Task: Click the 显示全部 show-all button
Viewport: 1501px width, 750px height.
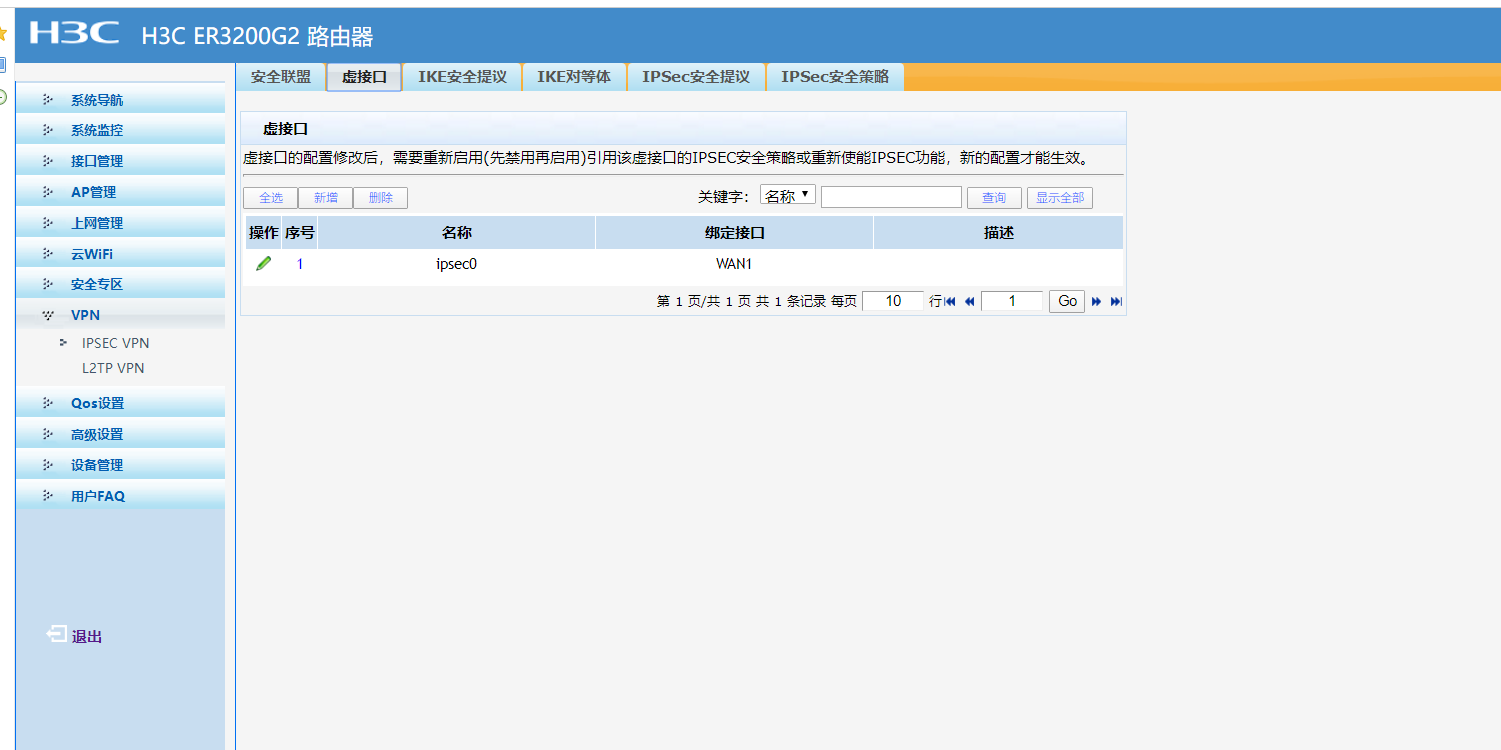Action: [x=1060, y=198]
